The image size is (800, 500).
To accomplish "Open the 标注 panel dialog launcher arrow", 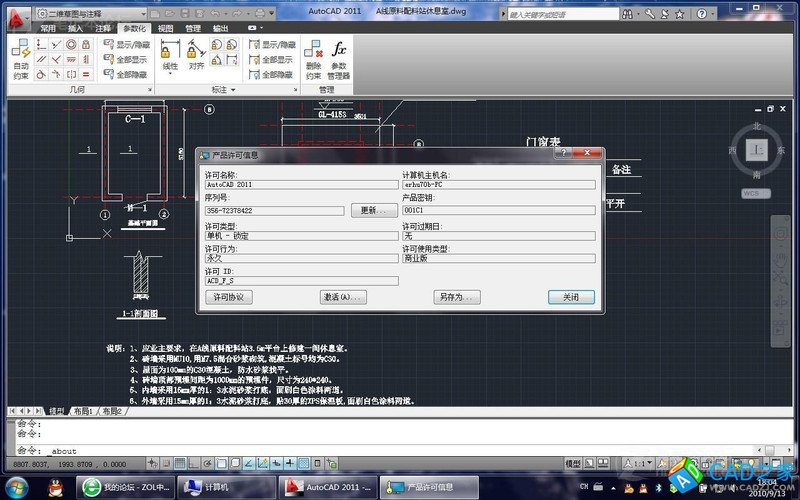I will (295, 90).
